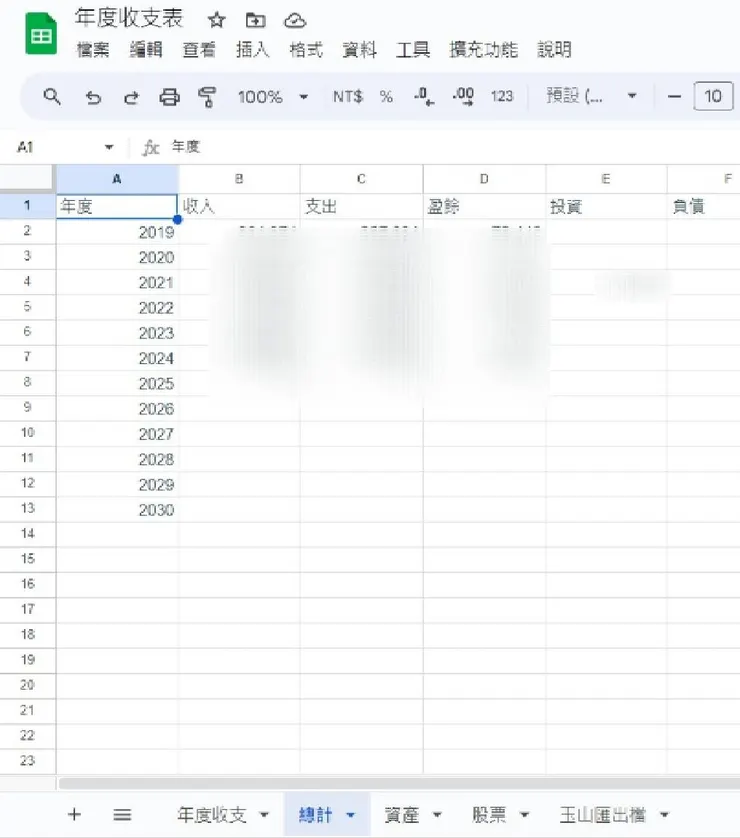Image resolution: width=740 pixels, height=838 pixels.
Task: Switch to the 資產 sheet tab
Action: pyautogui.click(x=402, y=815)
